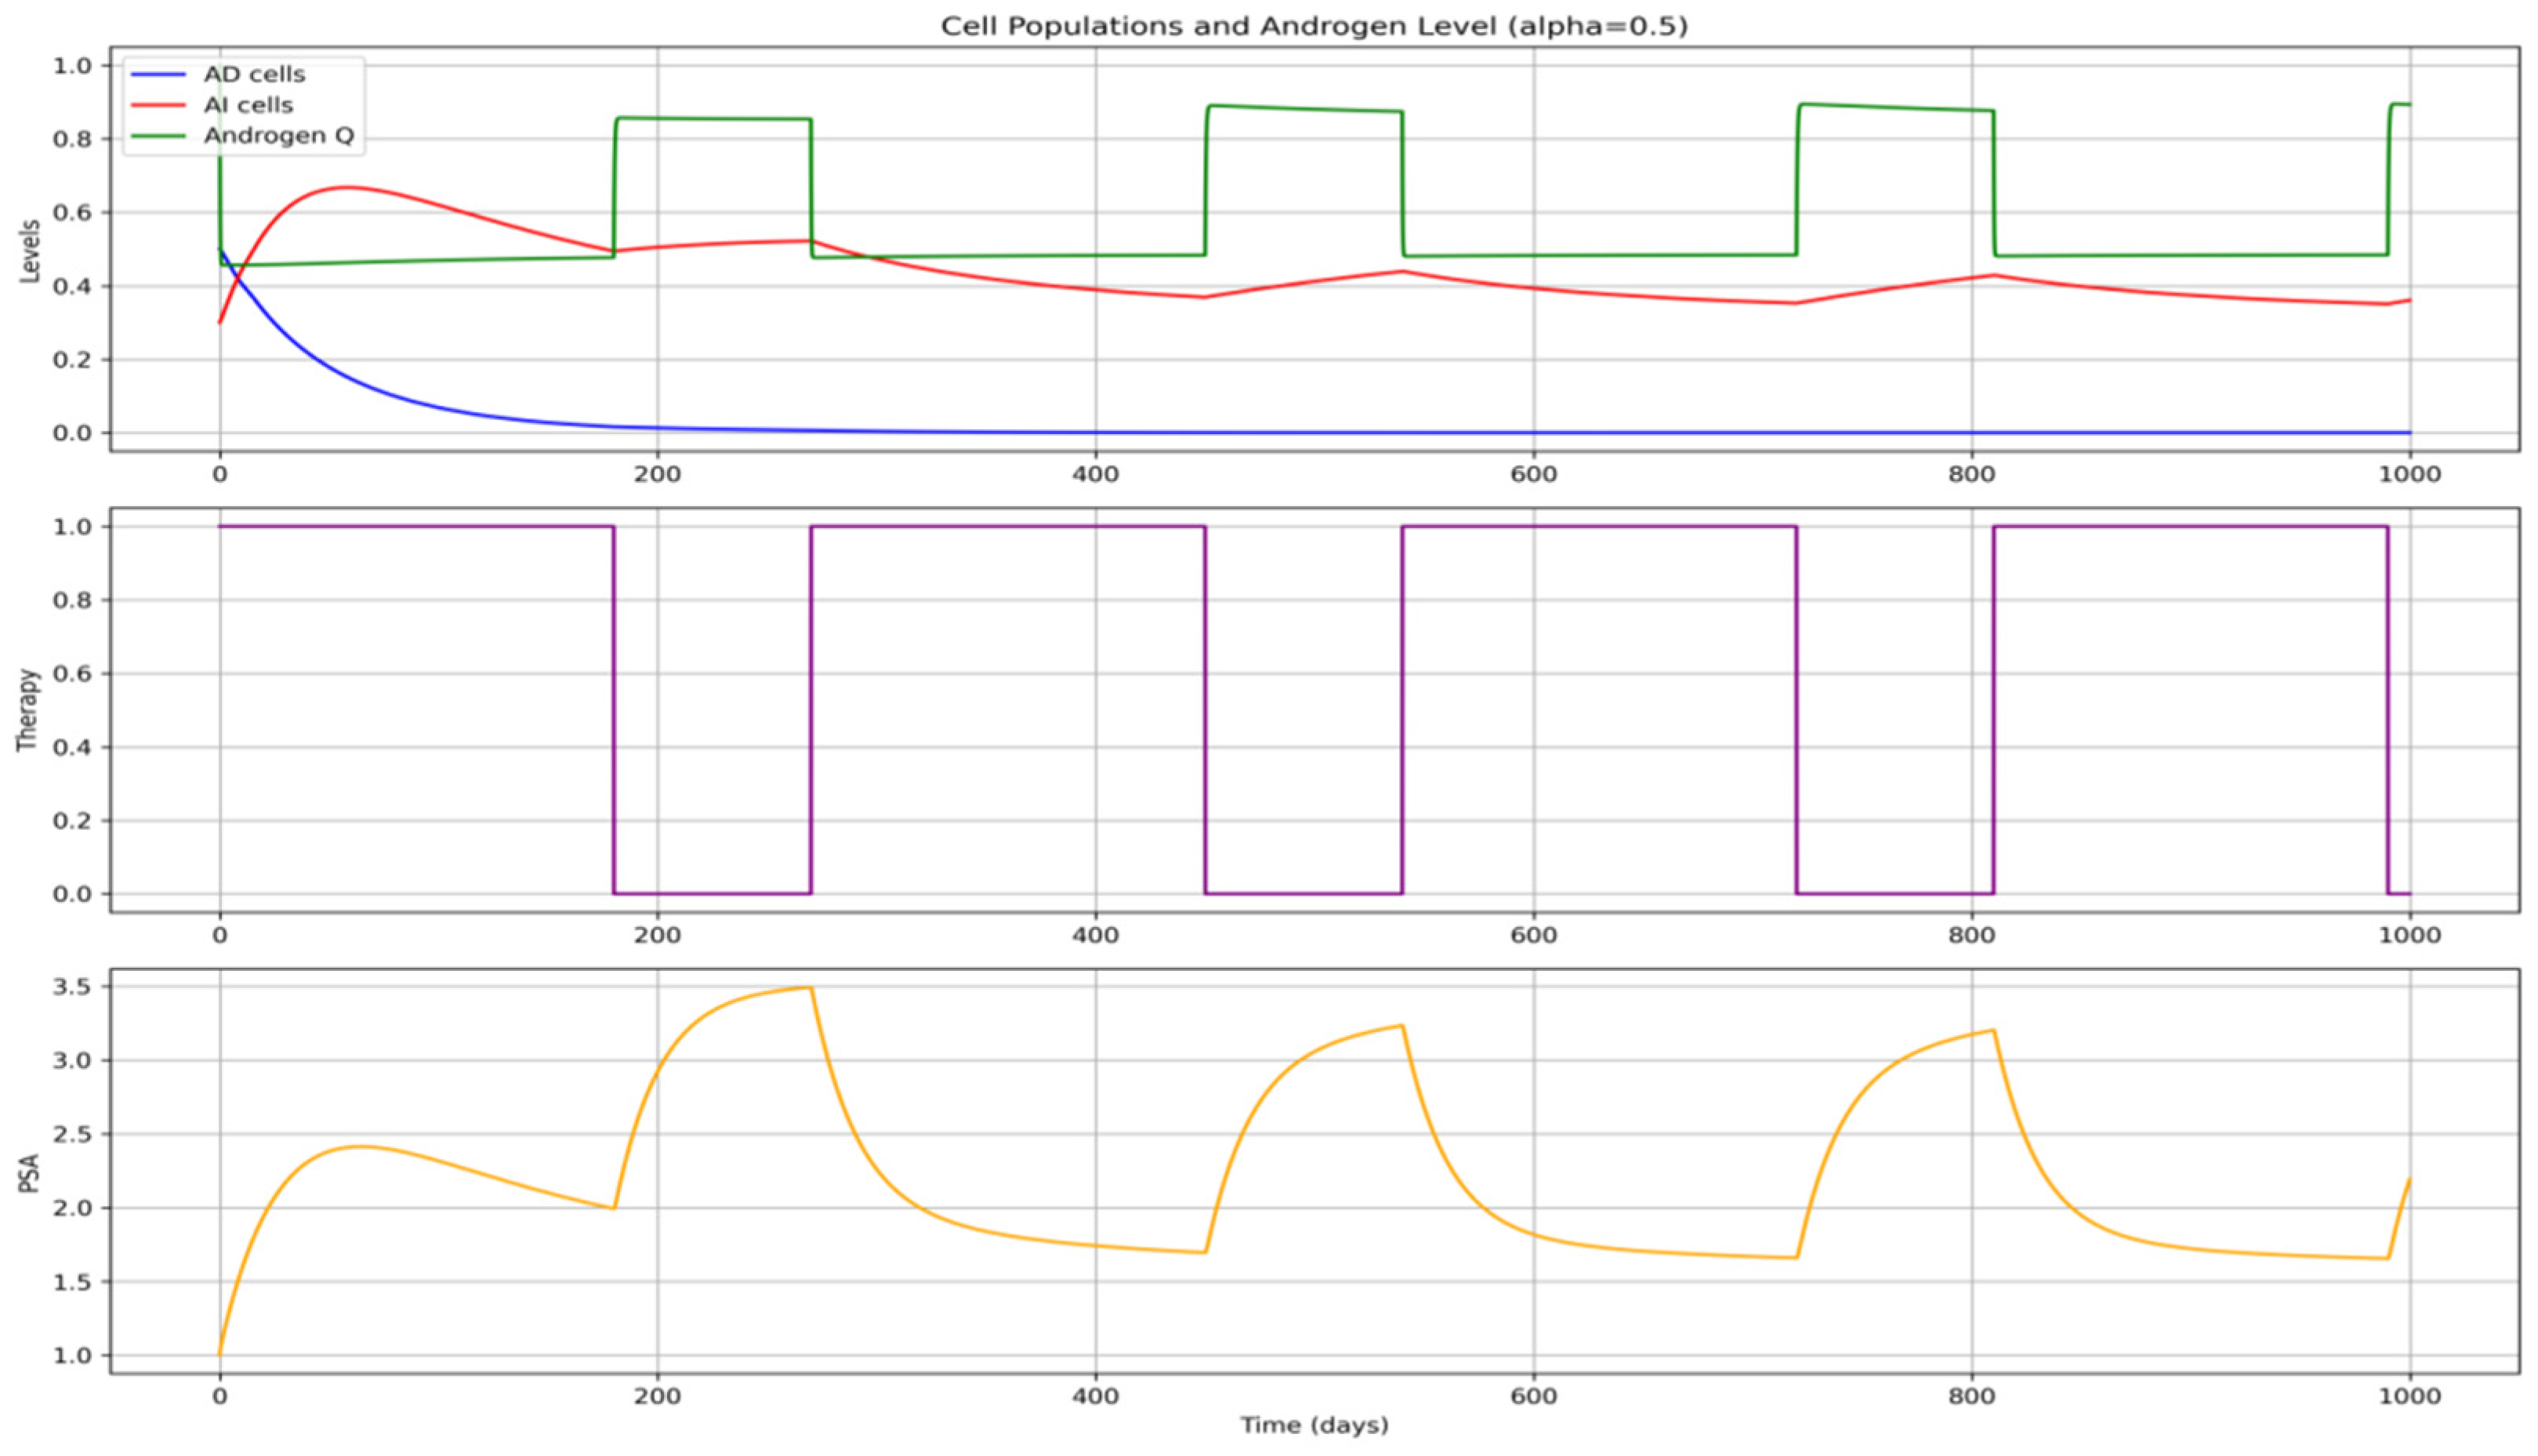The width and height of the screenshot is (2538, 1456).
Task: Click the 'AD cells' legend label
Action: [x=254, y=75]
